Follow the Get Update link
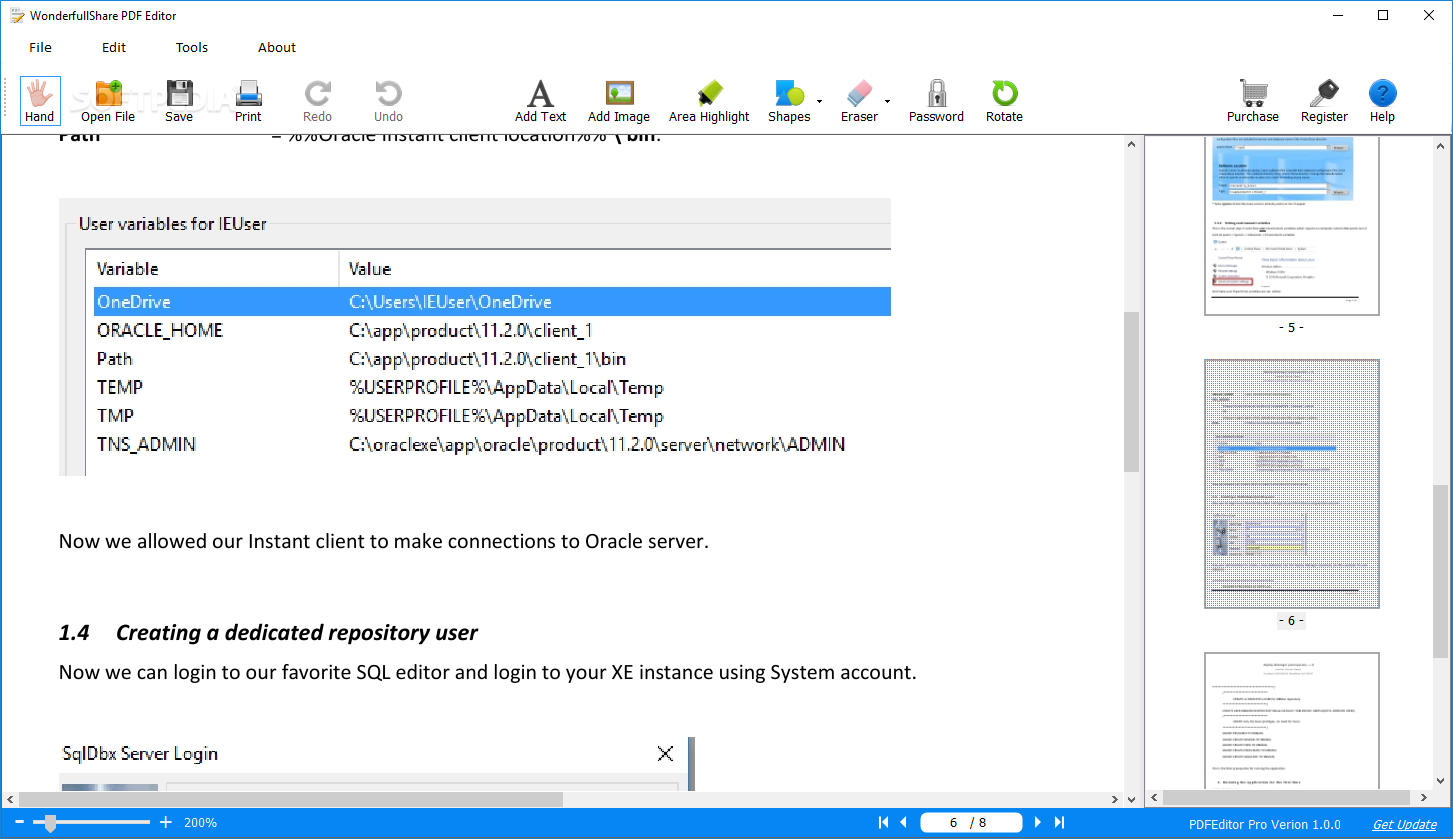The height and width of the screenshot is (839, 1453). pyautogui.click(x=1404, y=824)
